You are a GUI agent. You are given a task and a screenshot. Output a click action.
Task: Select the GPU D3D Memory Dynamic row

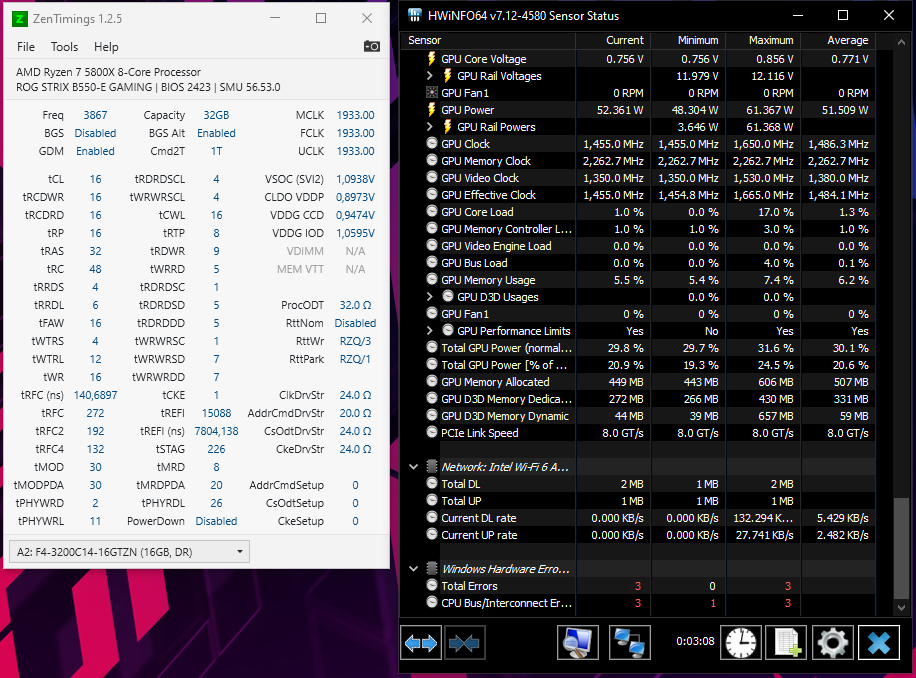click(638, 416)
